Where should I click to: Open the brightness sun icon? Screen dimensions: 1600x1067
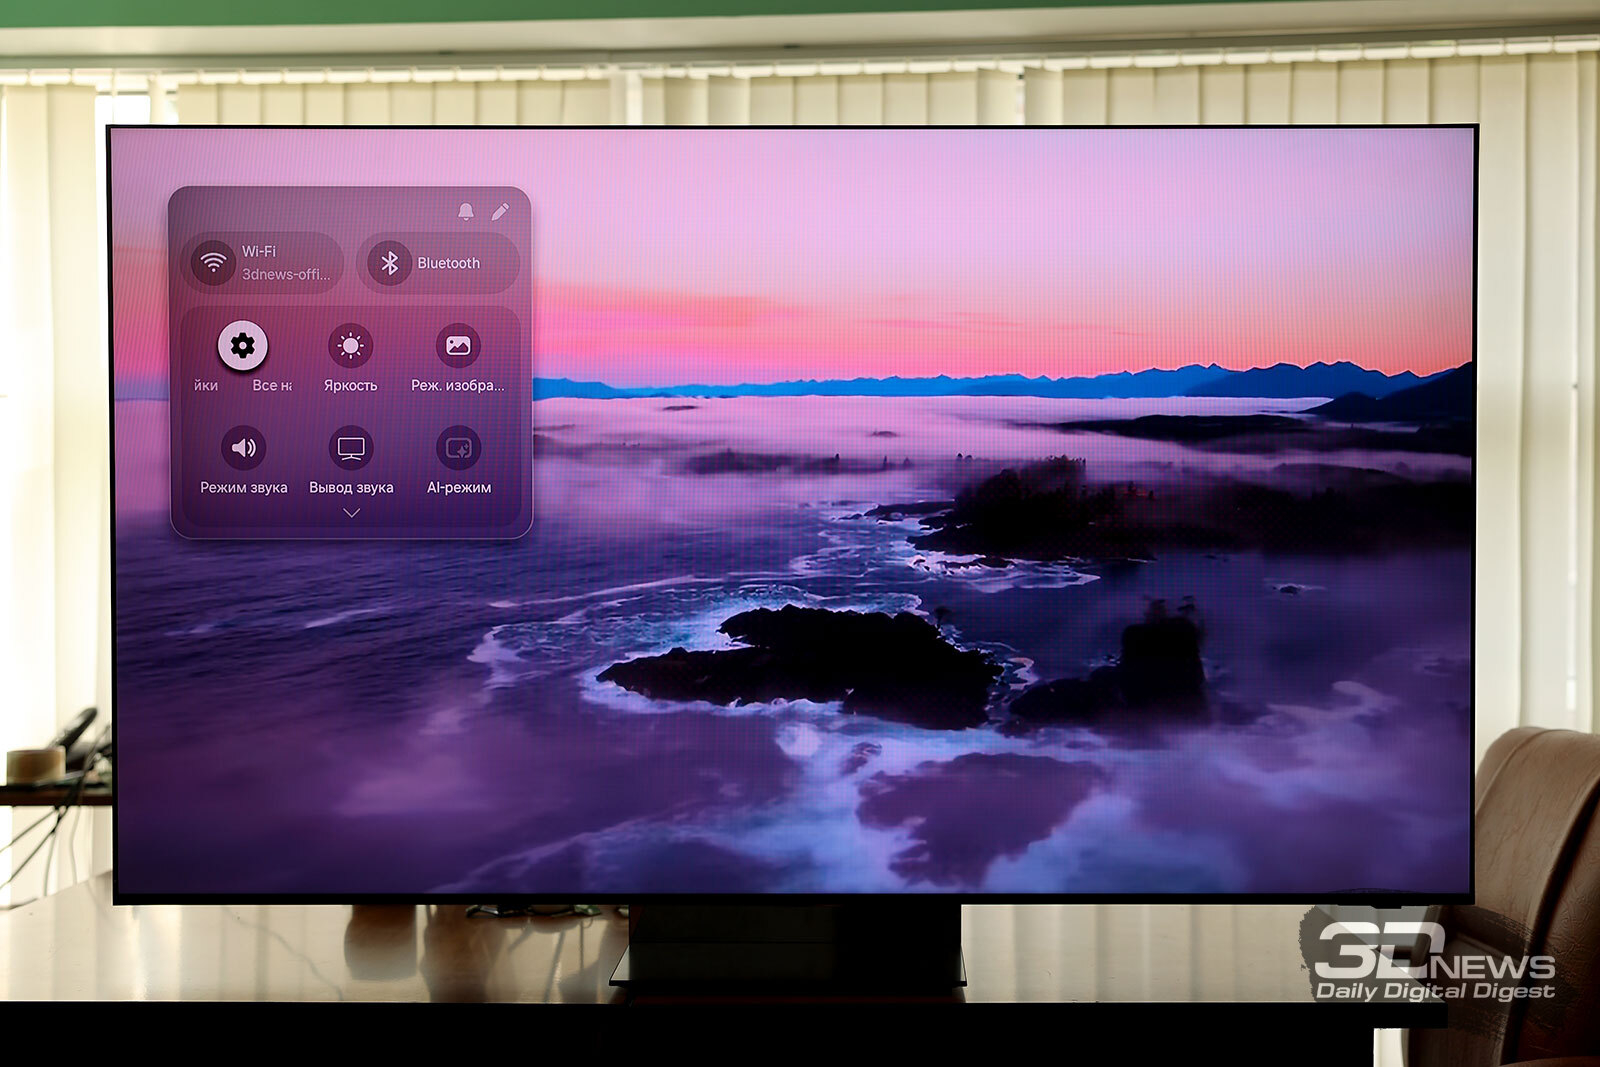click(x=350, y=346)
